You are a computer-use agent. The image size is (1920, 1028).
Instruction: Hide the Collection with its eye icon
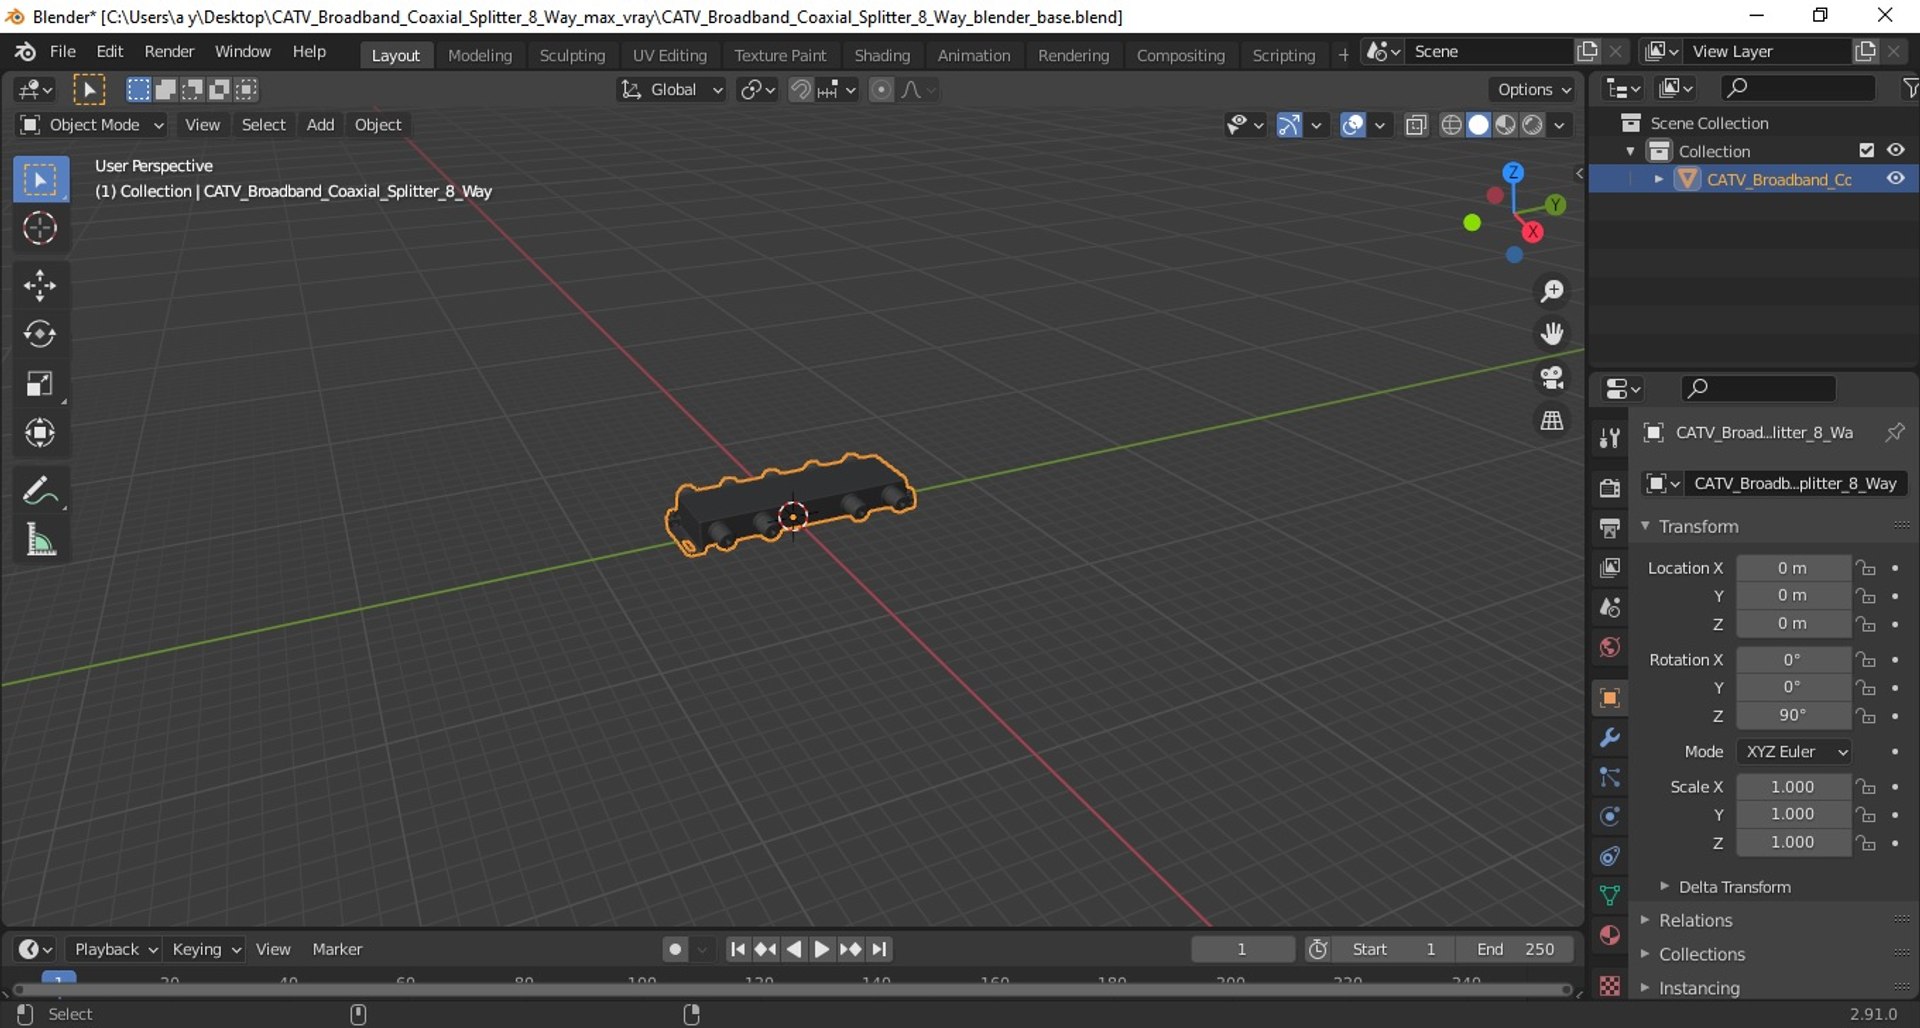pos(1896,150)
